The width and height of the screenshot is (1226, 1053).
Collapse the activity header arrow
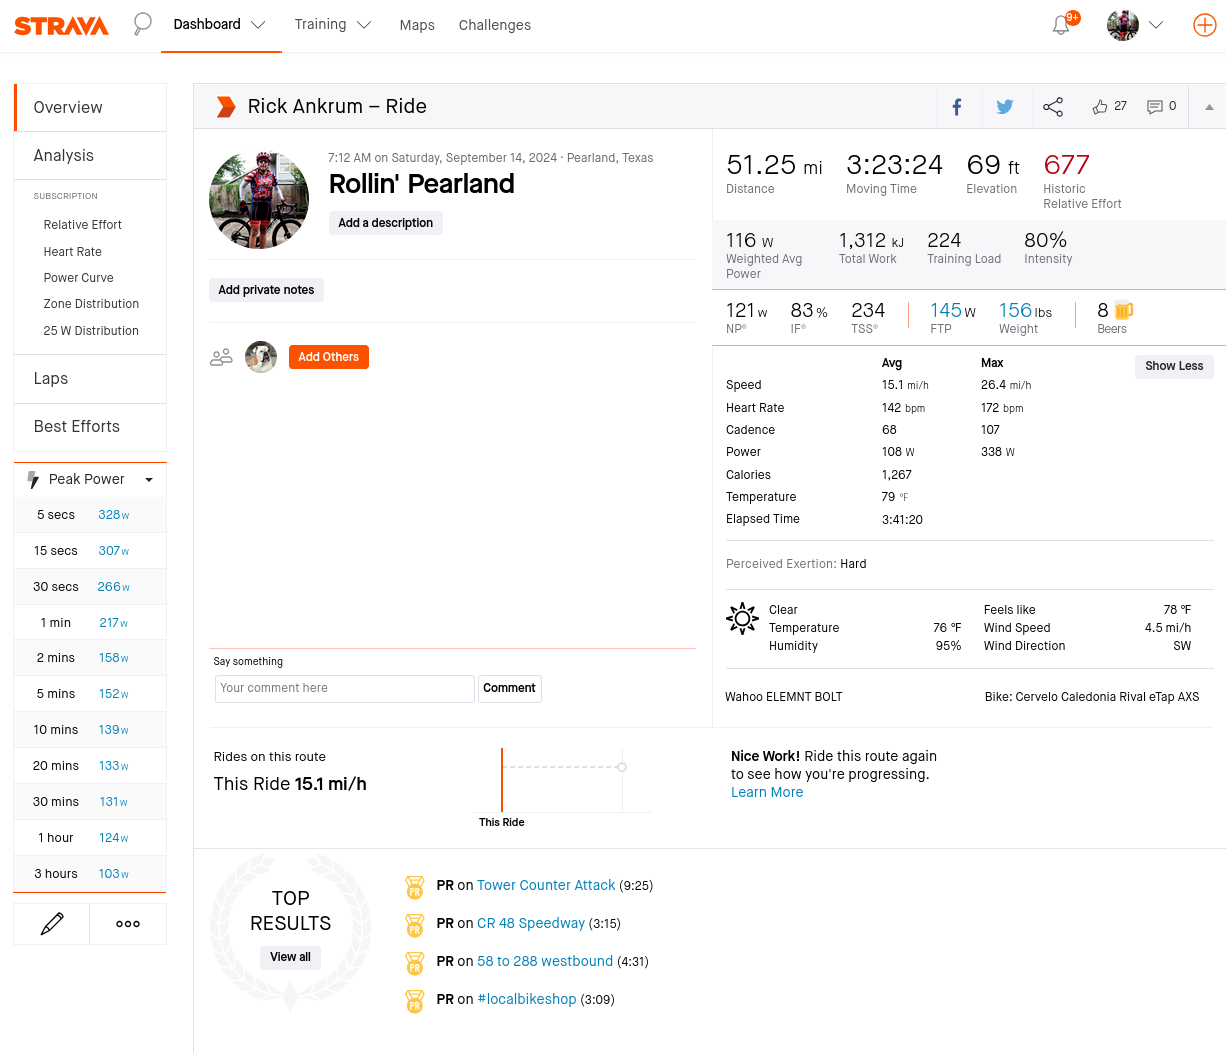click(1209, 107)
